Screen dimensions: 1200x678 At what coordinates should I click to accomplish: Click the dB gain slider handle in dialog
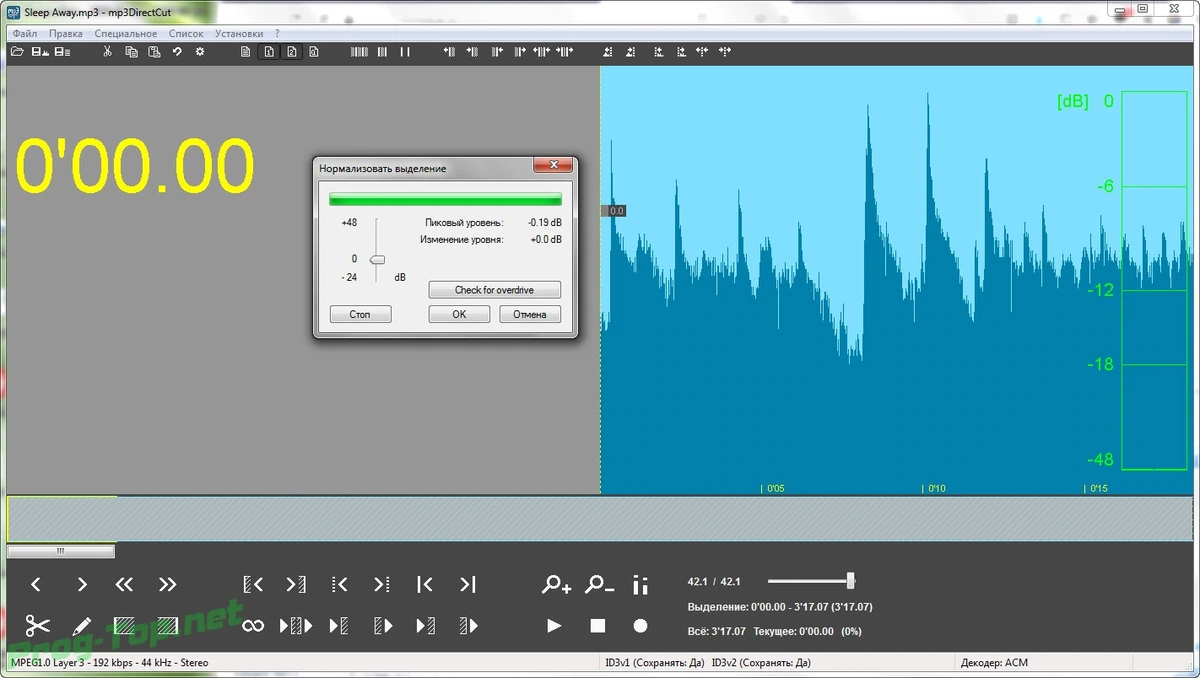click(x=377, y=259)
